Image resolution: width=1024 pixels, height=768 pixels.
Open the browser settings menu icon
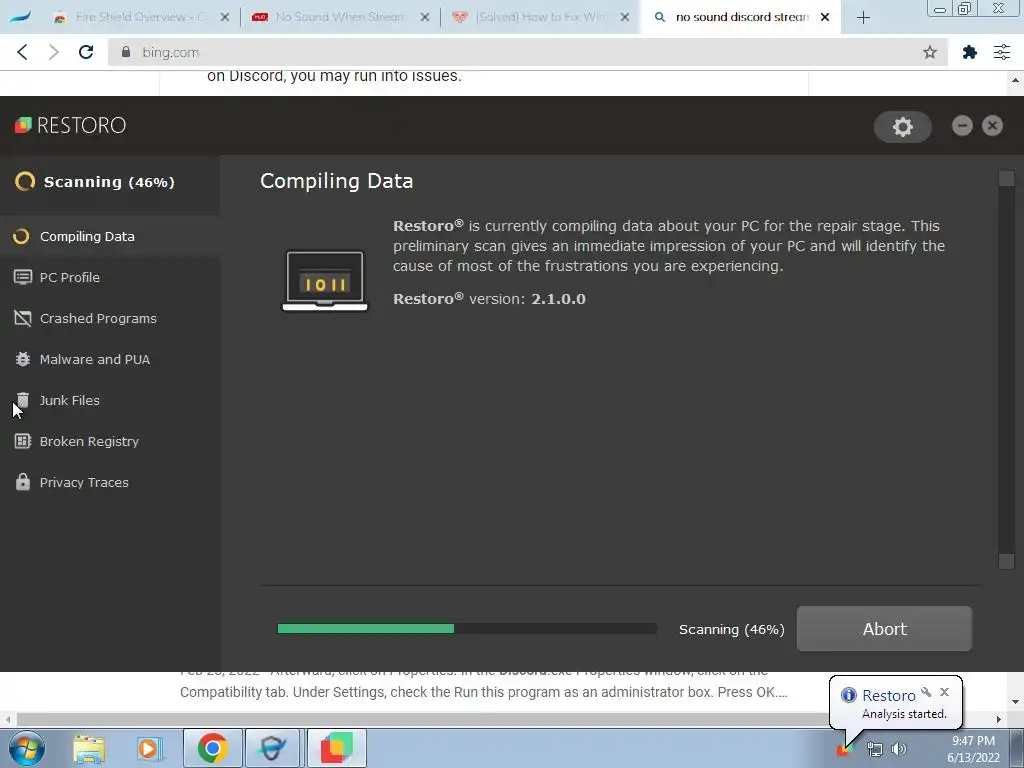(1002, 52)
